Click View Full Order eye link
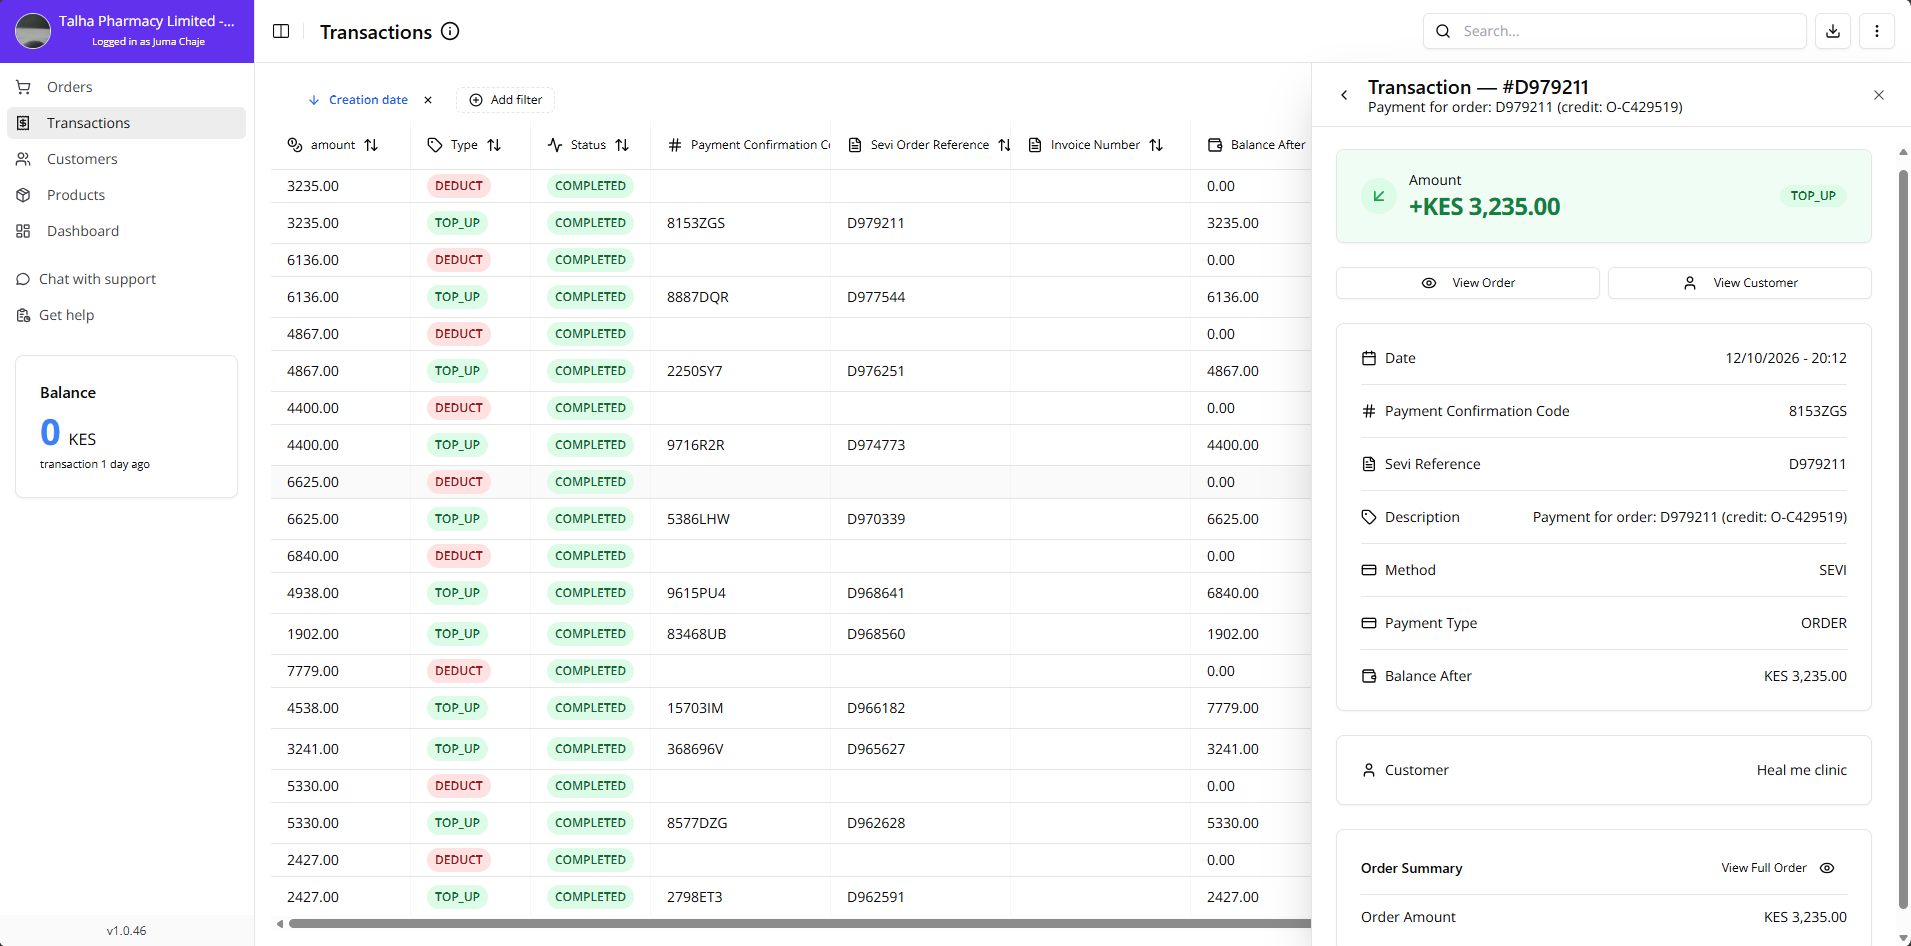Image resolution: width=1911 pixels, height=946 pixels. (1778, 868)
